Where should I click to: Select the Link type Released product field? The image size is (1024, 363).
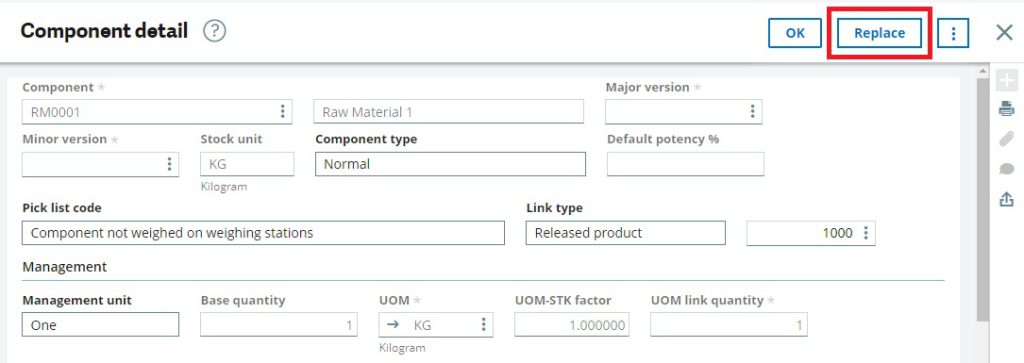[626, 233]
